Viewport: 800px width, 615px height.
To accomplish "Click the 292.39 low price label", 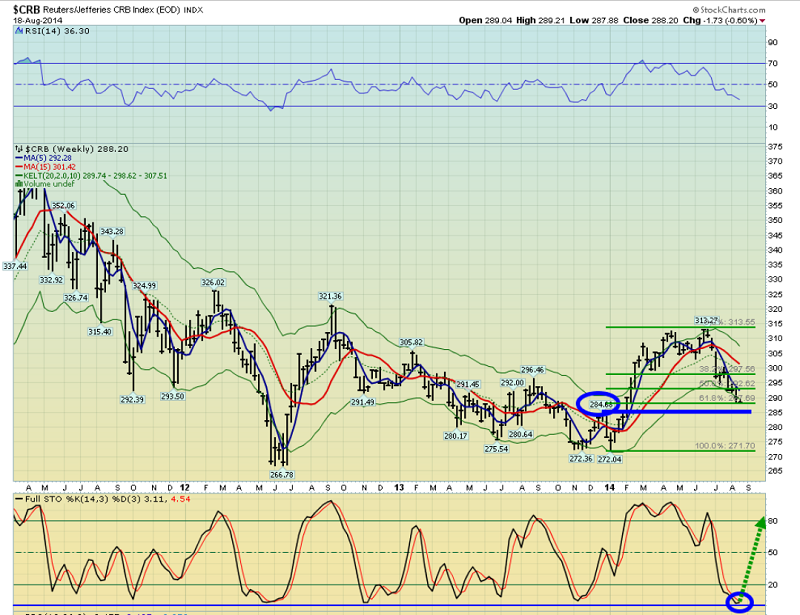I will [132, 400].
